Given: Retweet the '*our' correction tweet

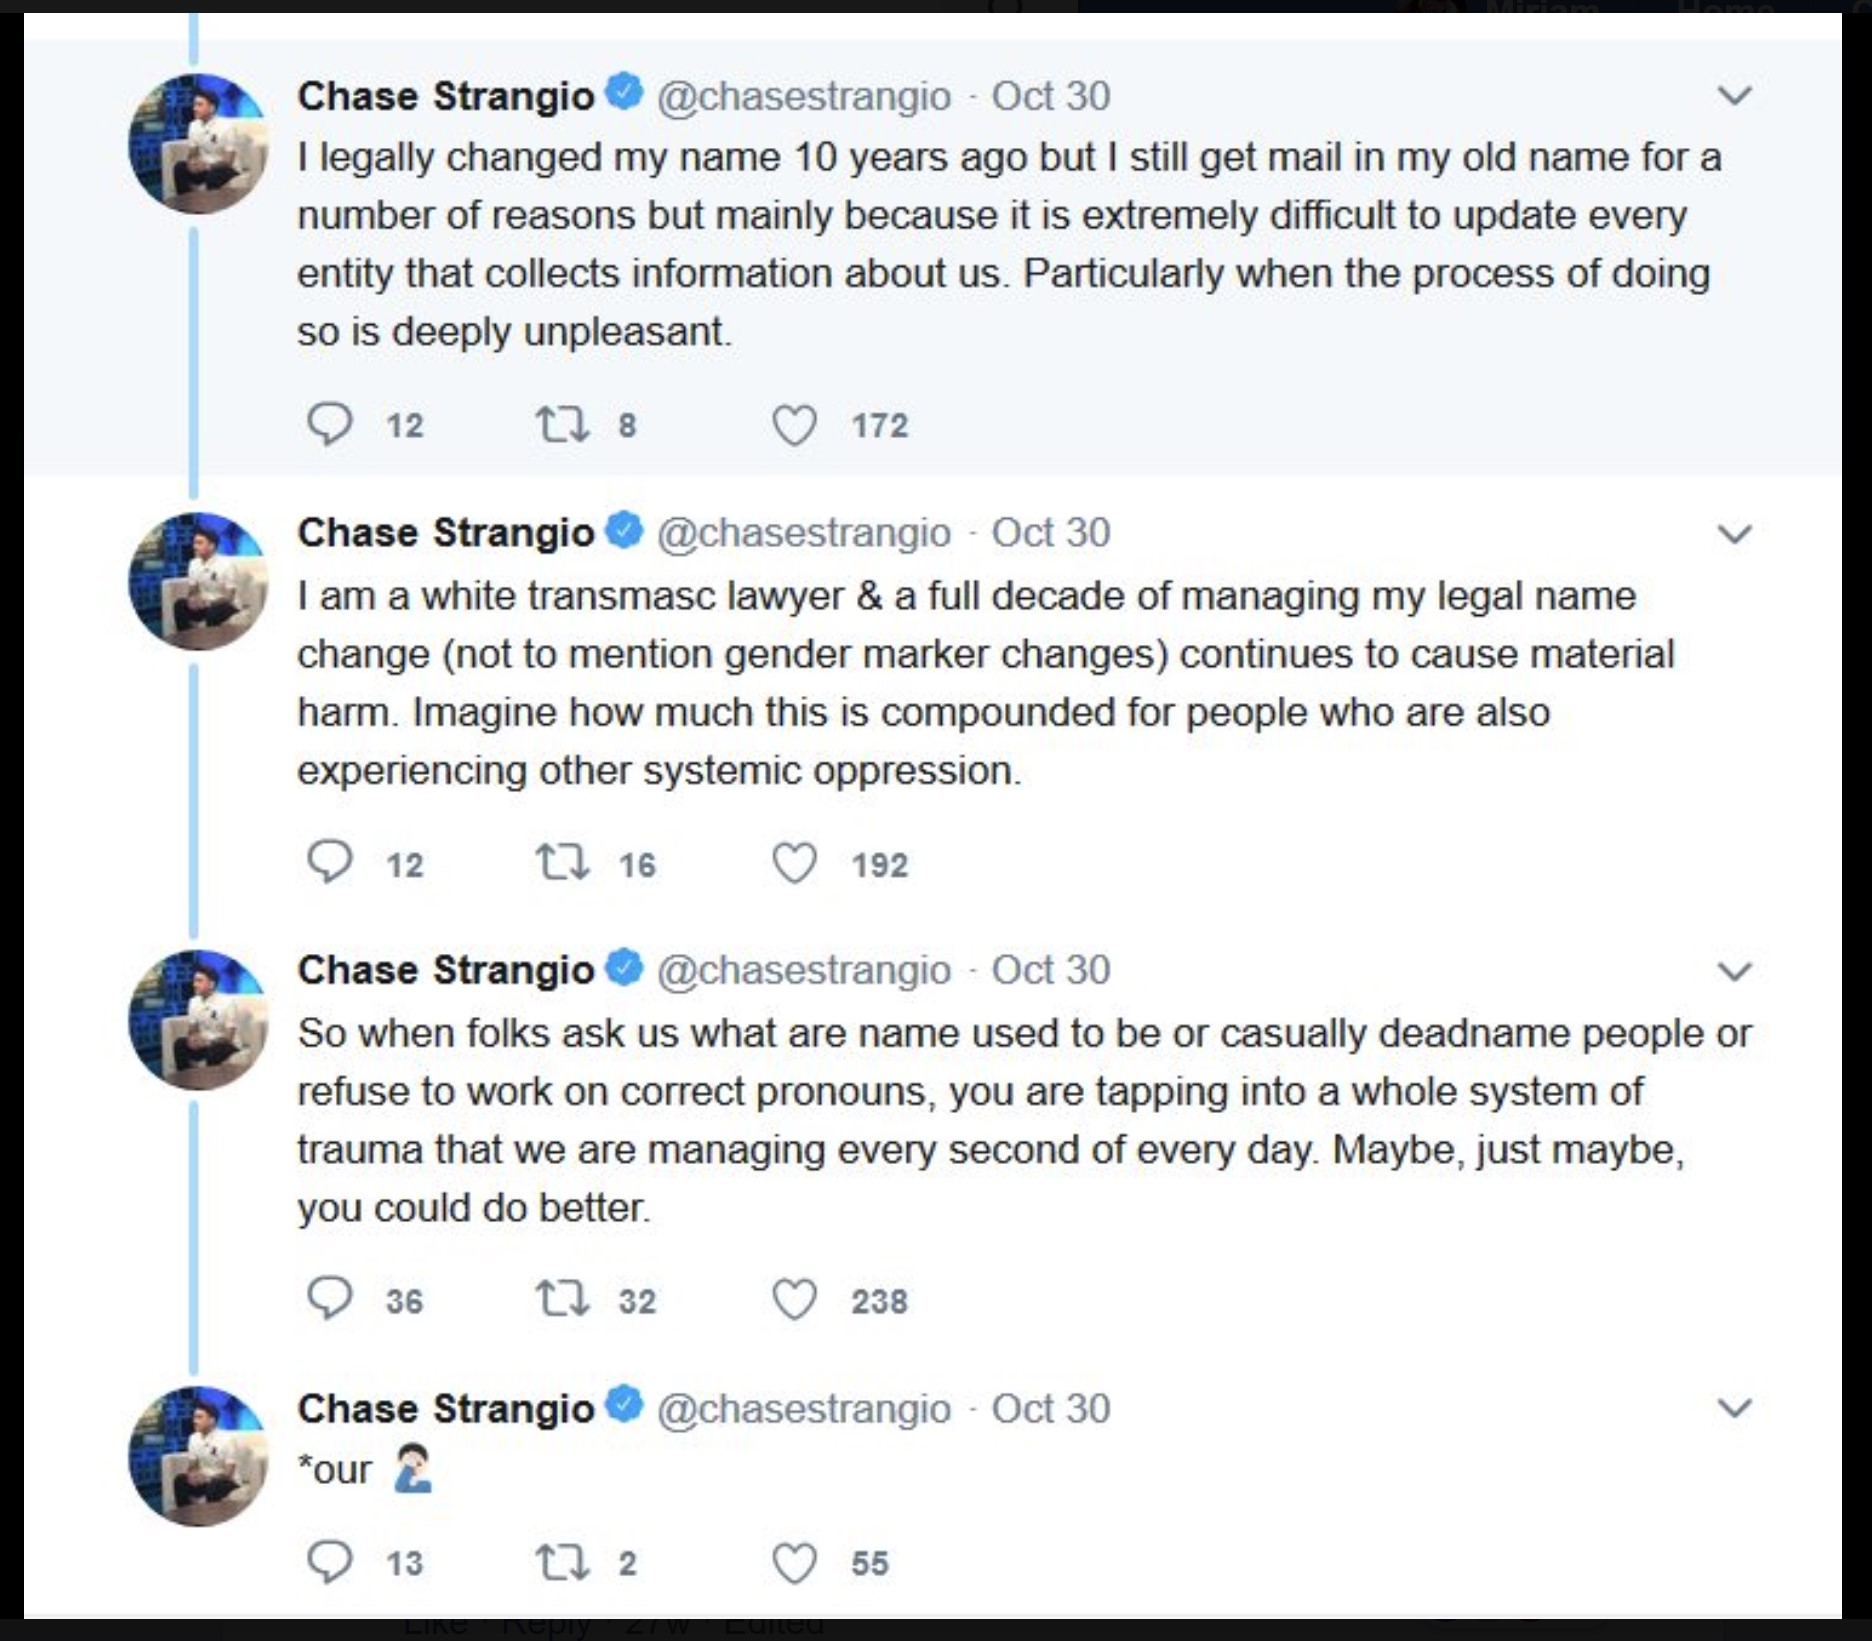Looking at the screenshot, I should click(562, 1561).
